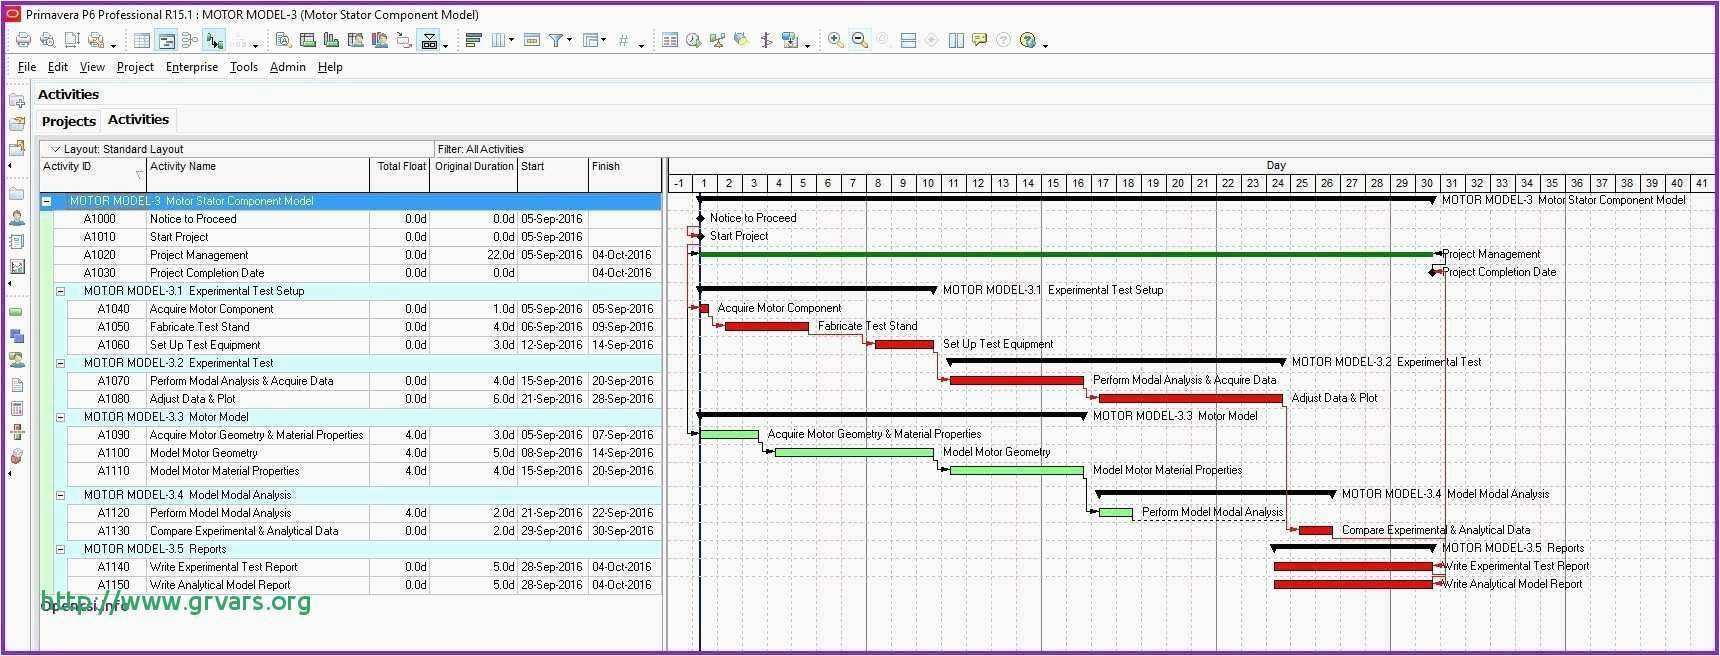Sort by the Activity ID column header
Image resolution: width=1720 pixels, height=656 pixels.
point(93,174)
